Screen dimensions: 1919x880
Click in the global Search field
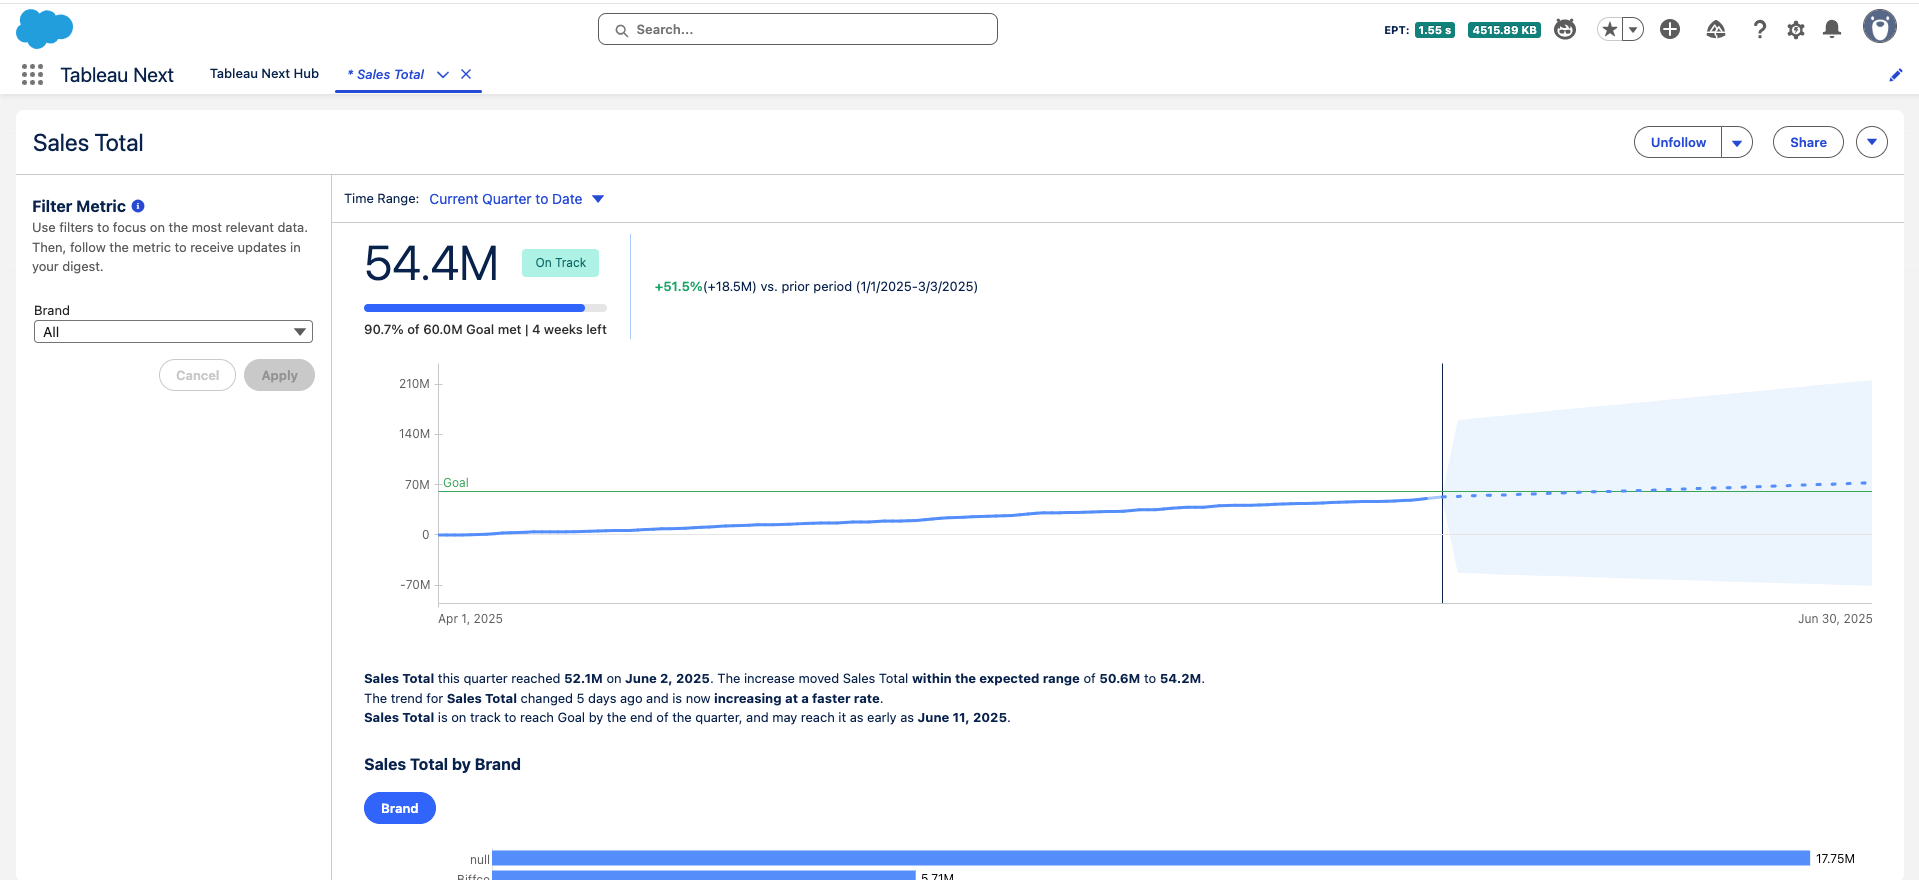797,30
